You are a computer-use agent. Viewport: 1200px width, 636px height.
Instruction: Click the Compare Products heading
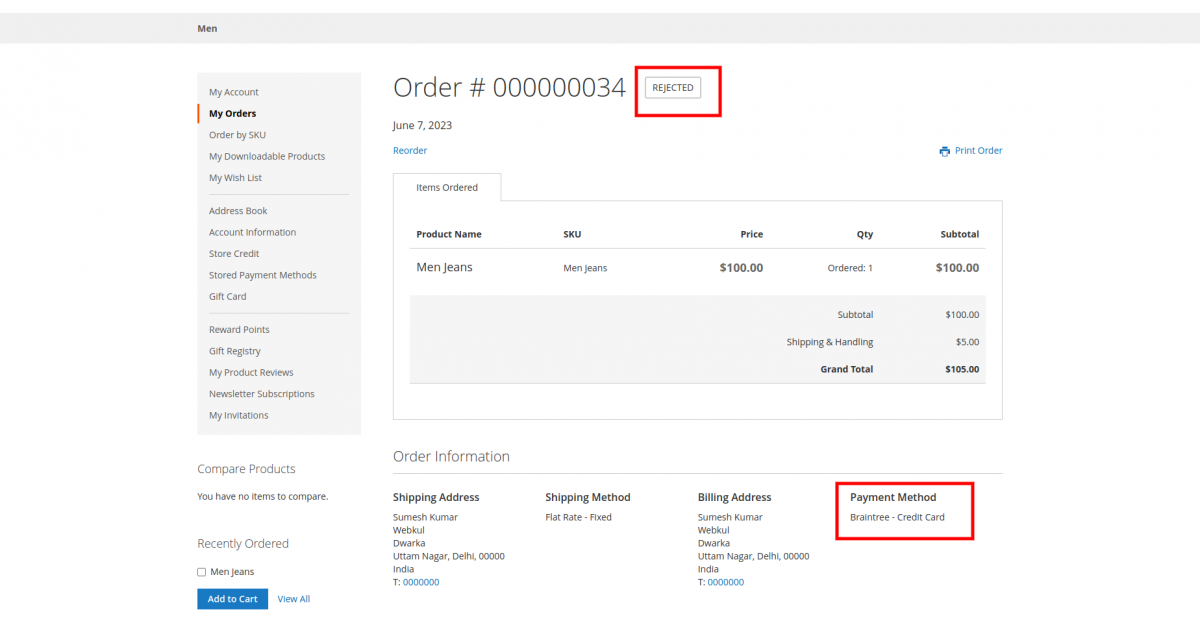[246, 469]
